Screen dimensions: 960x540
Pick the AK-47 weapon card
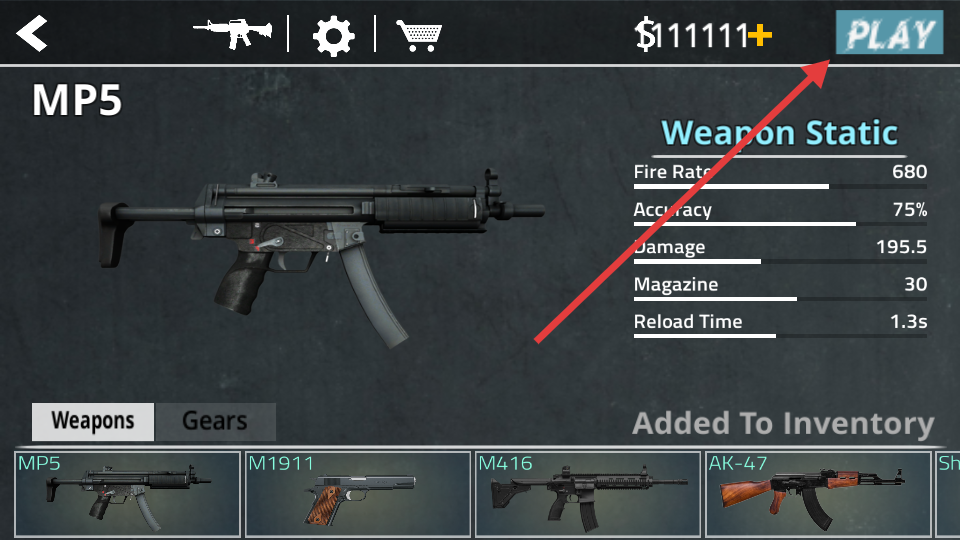pos(818,494)
